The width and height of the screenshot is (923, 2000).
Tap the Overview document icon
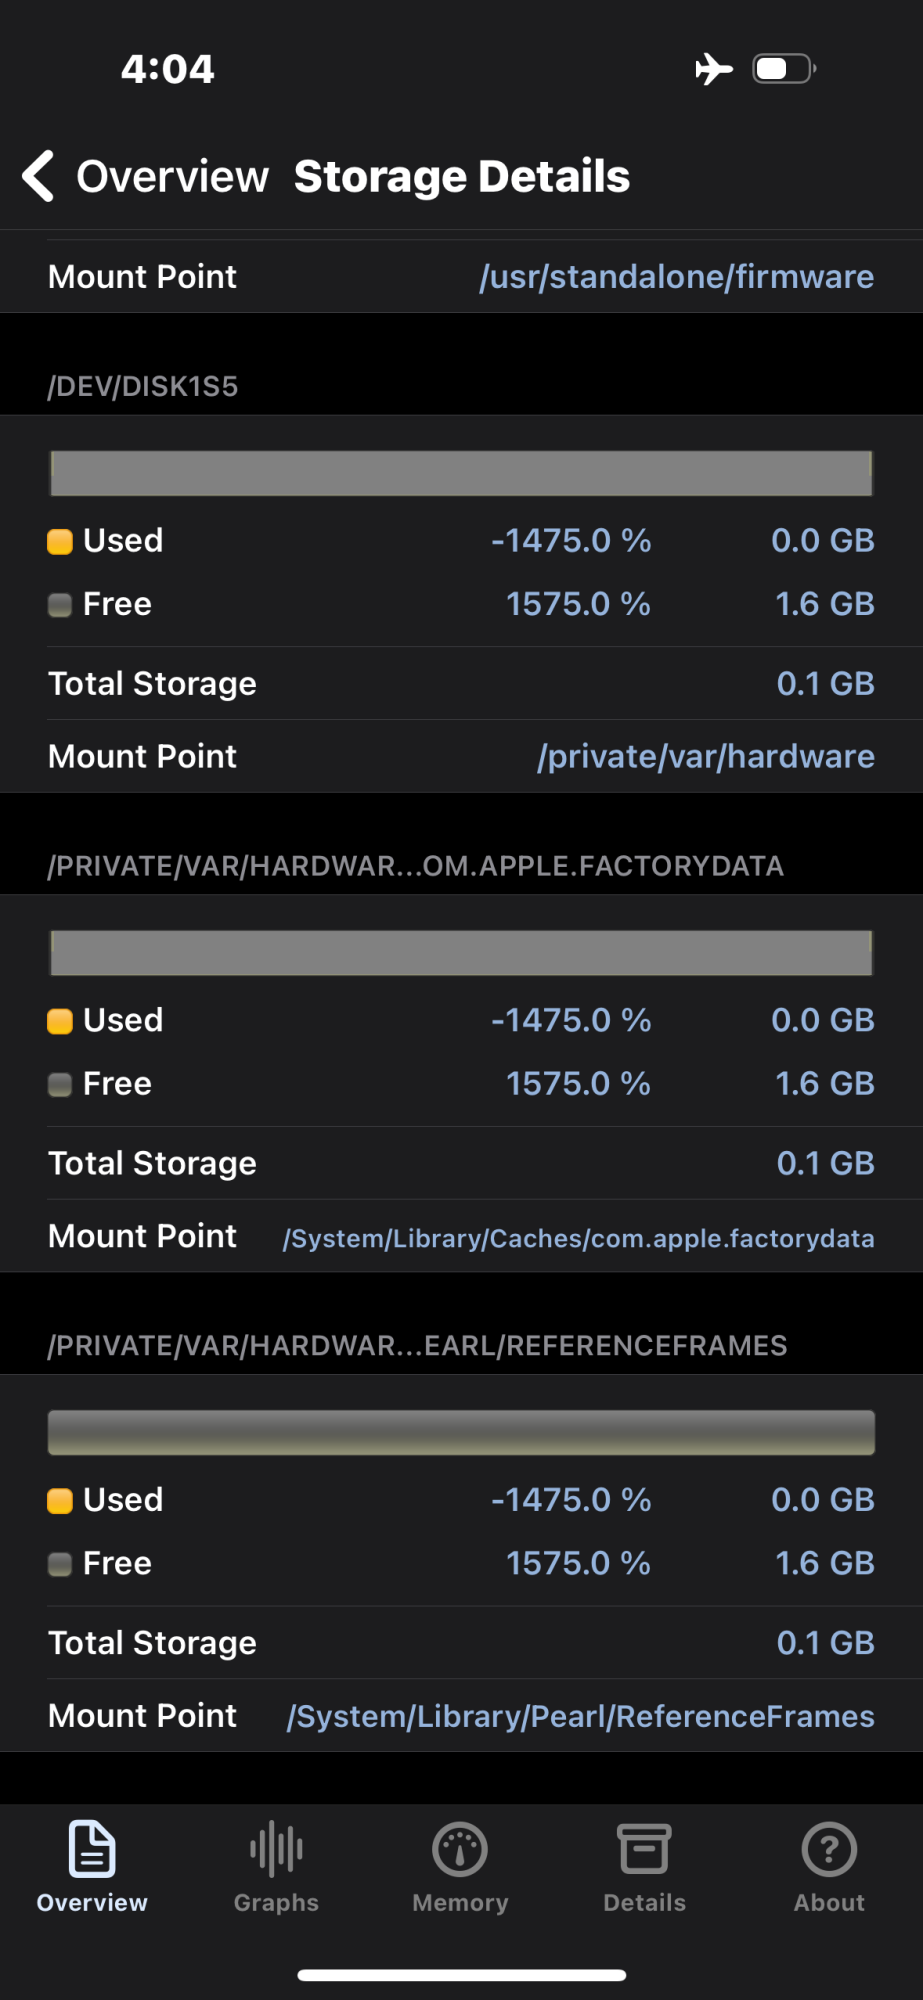tap(92, 1849)
